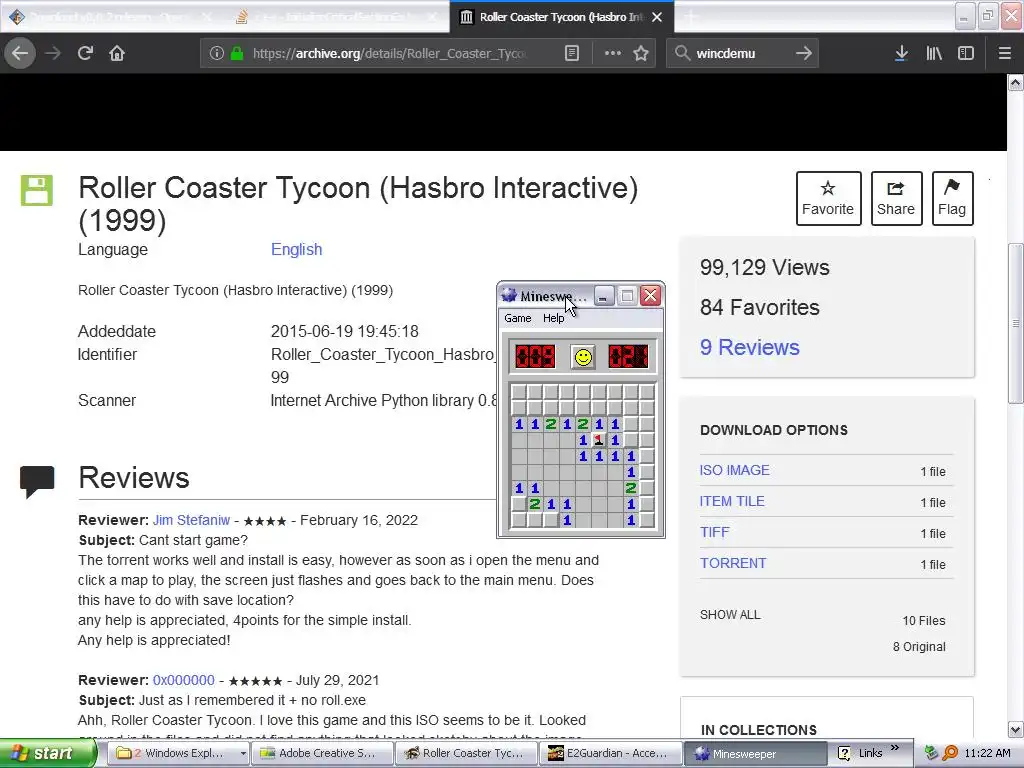
Task: Bookmark this page with the star
Action: [641, 53]
